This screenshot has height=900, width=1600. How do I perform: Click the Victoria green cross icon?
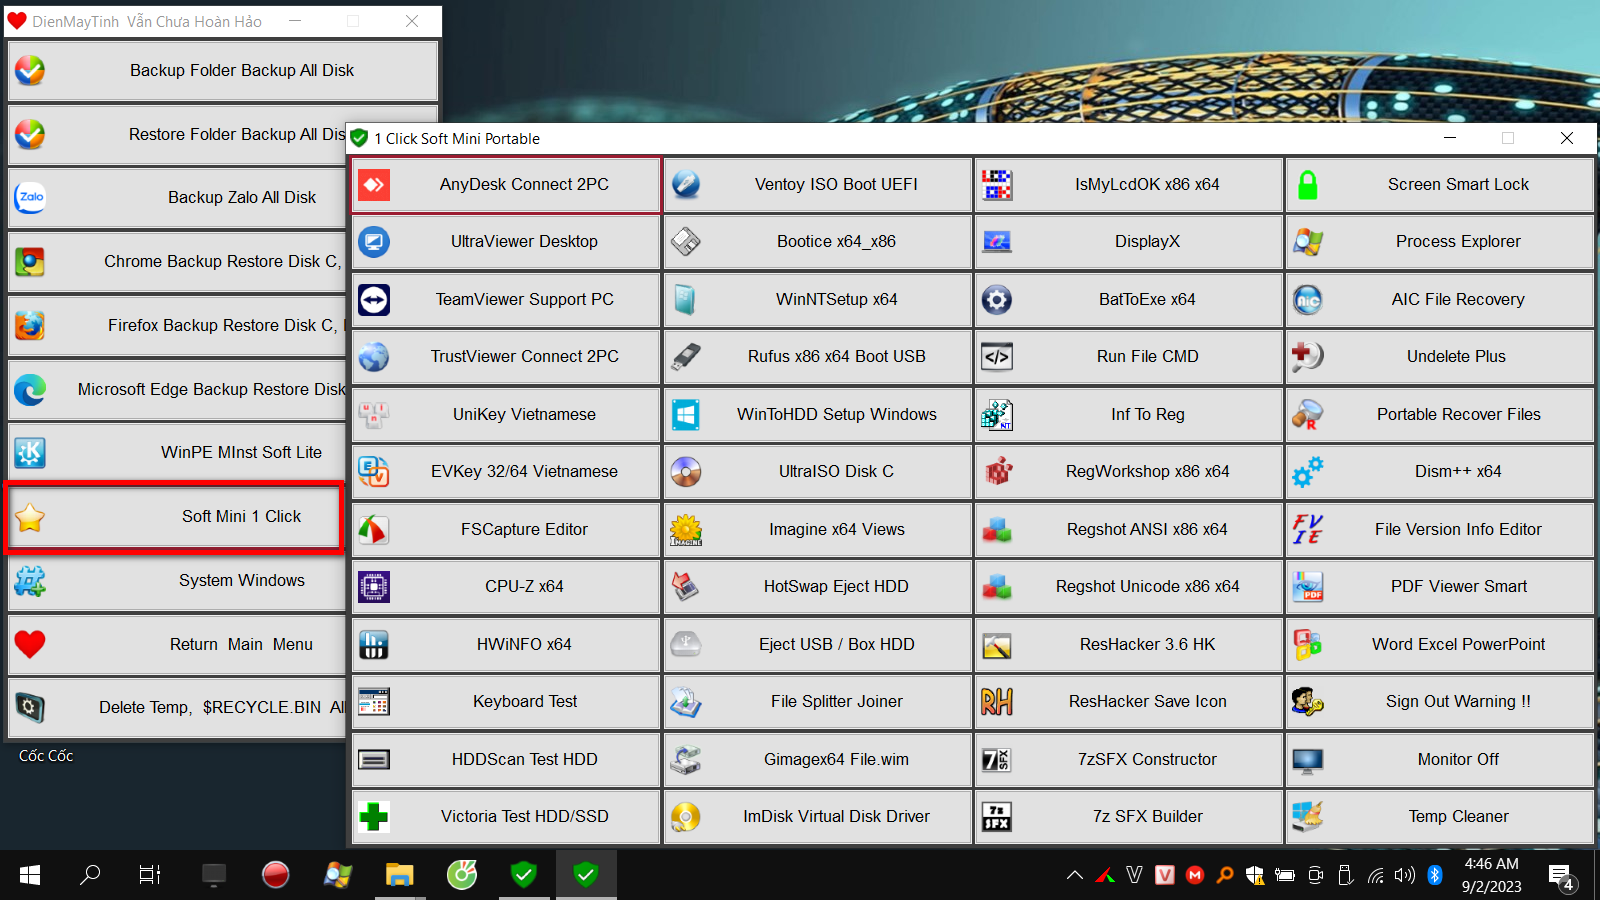(374, 817)
